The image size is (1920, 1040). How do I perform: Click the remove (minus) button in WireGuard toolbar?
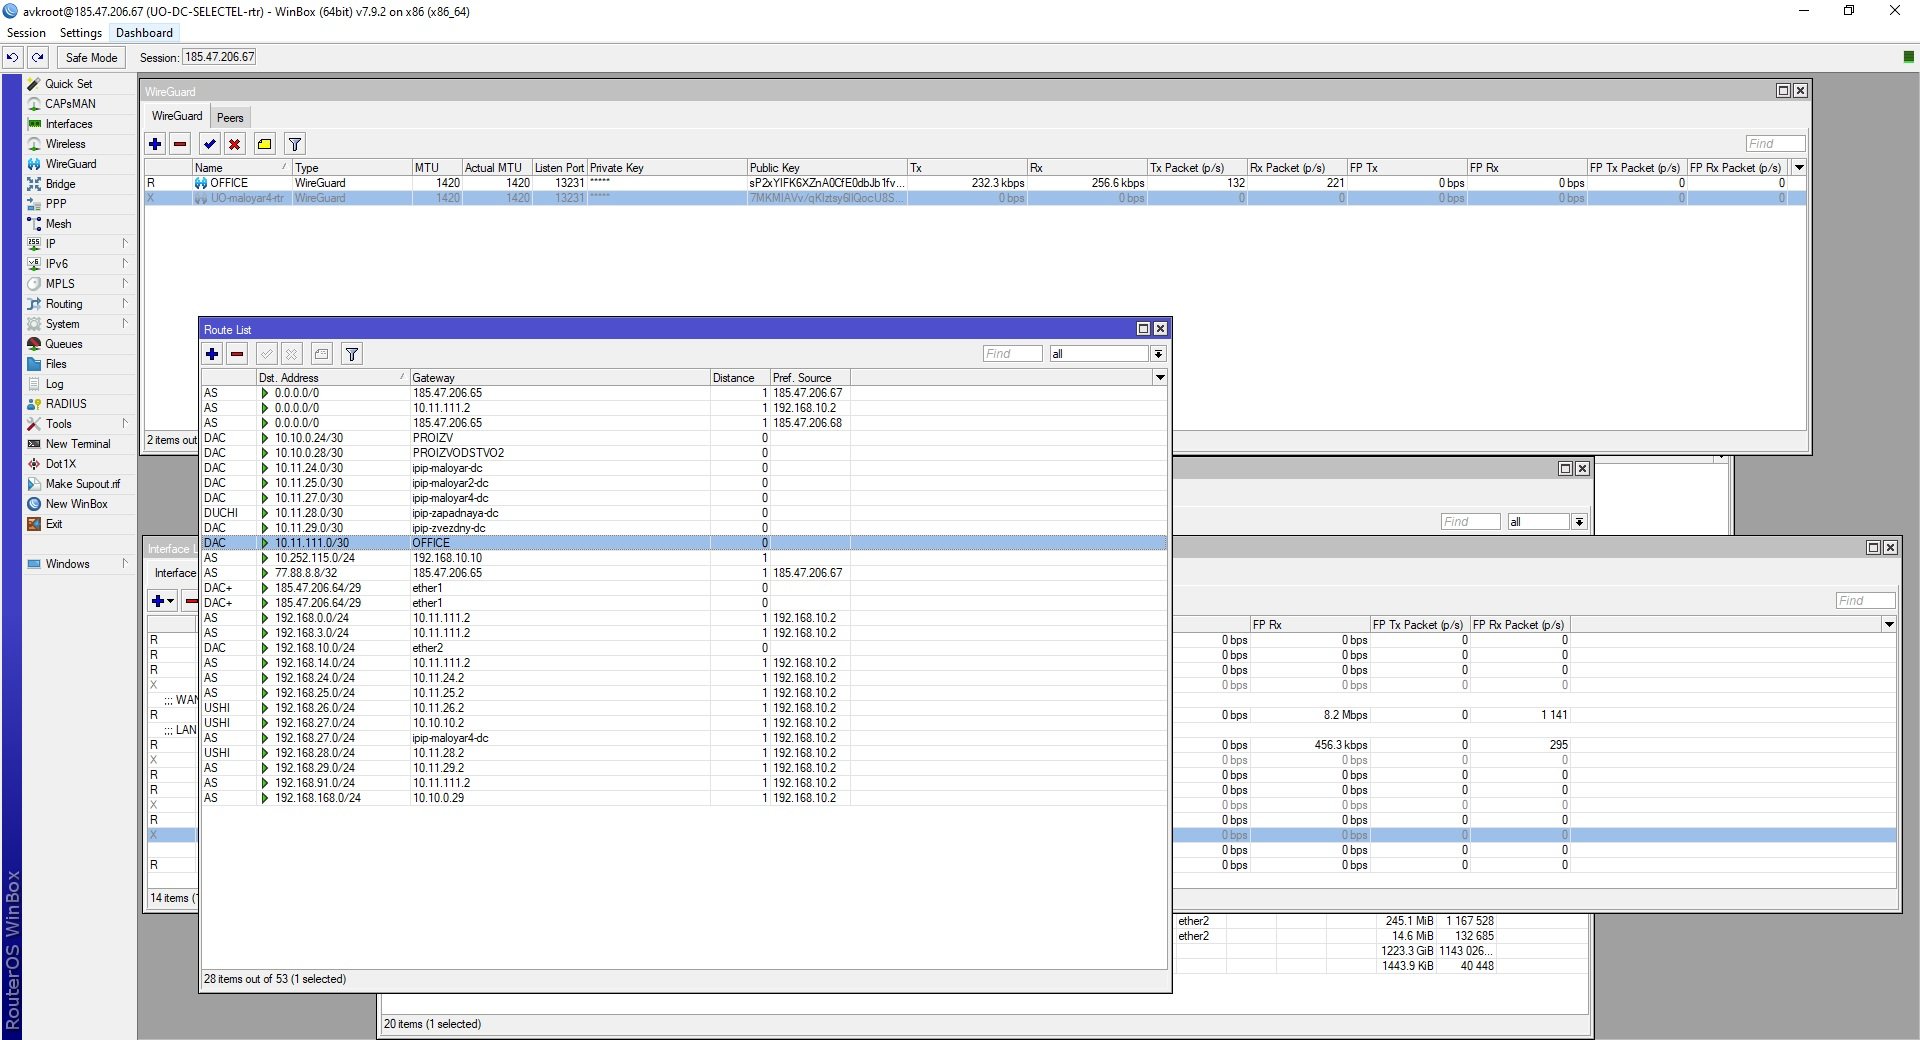(180, 144)
